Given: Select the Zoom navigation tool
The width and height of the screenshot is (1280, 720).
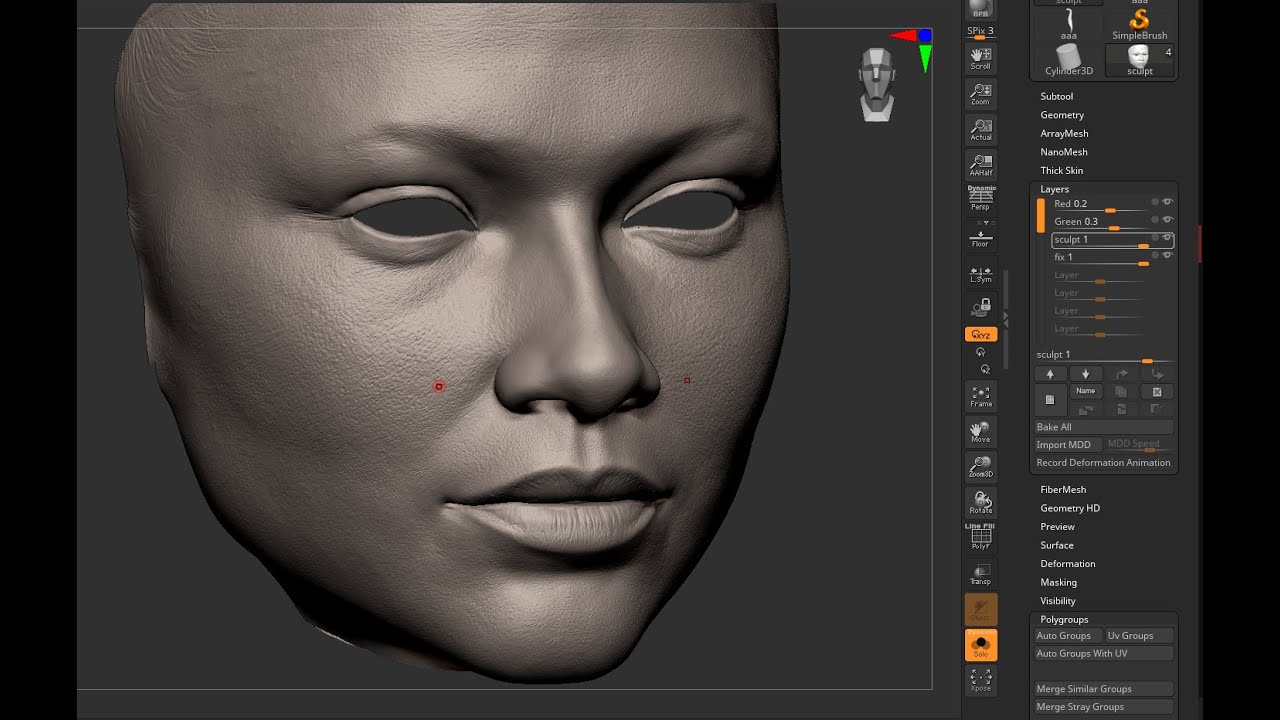Looking at the screenshot, I should (x=980, y=94).
